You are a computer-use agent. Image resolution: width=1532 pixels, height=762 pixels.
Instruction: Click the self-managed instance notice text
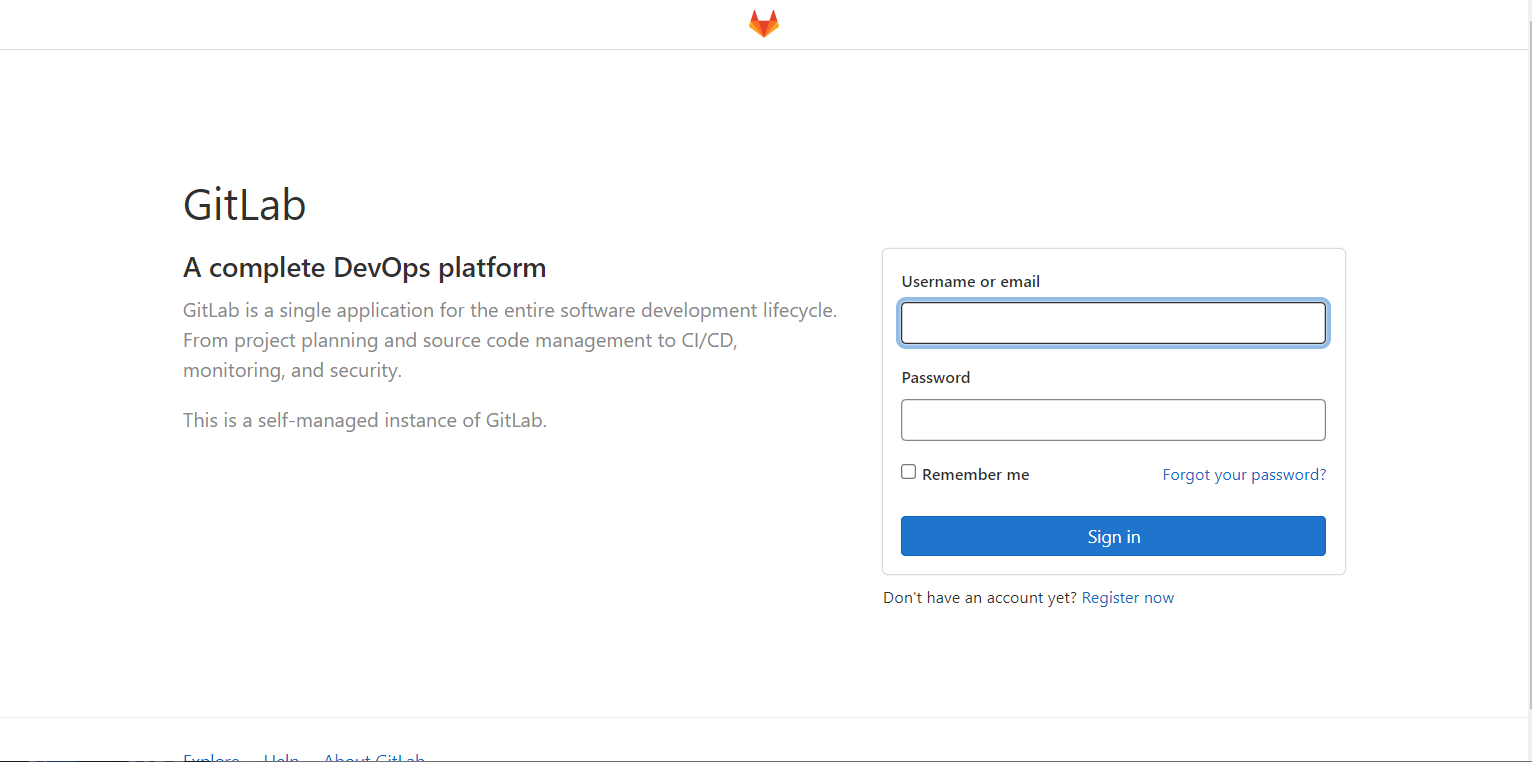(x=365, y=420)
